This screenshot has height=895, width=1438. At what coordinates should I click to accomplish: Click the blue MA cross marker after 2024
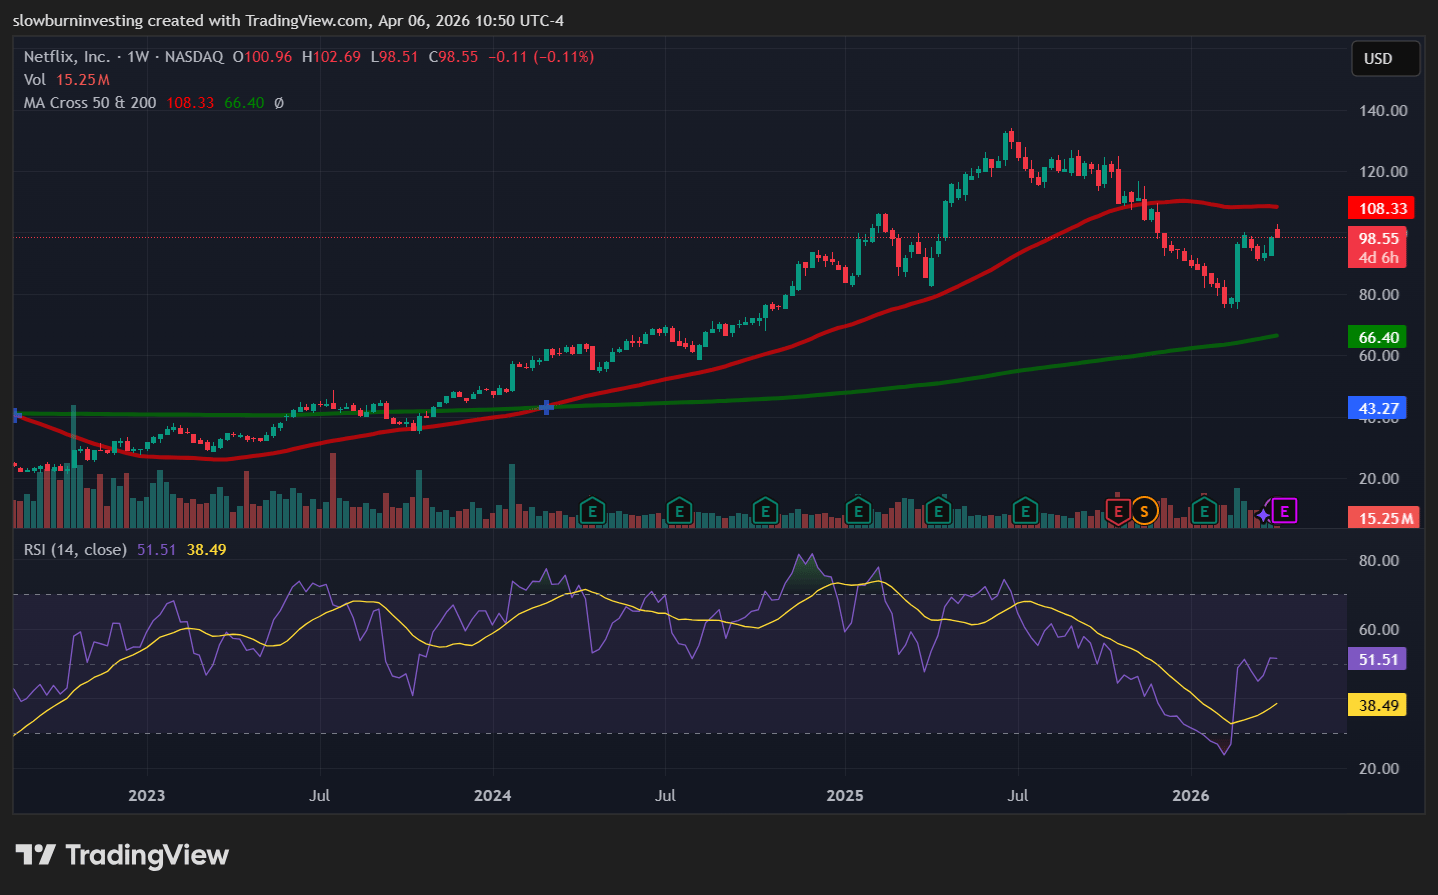click(547, 407)
